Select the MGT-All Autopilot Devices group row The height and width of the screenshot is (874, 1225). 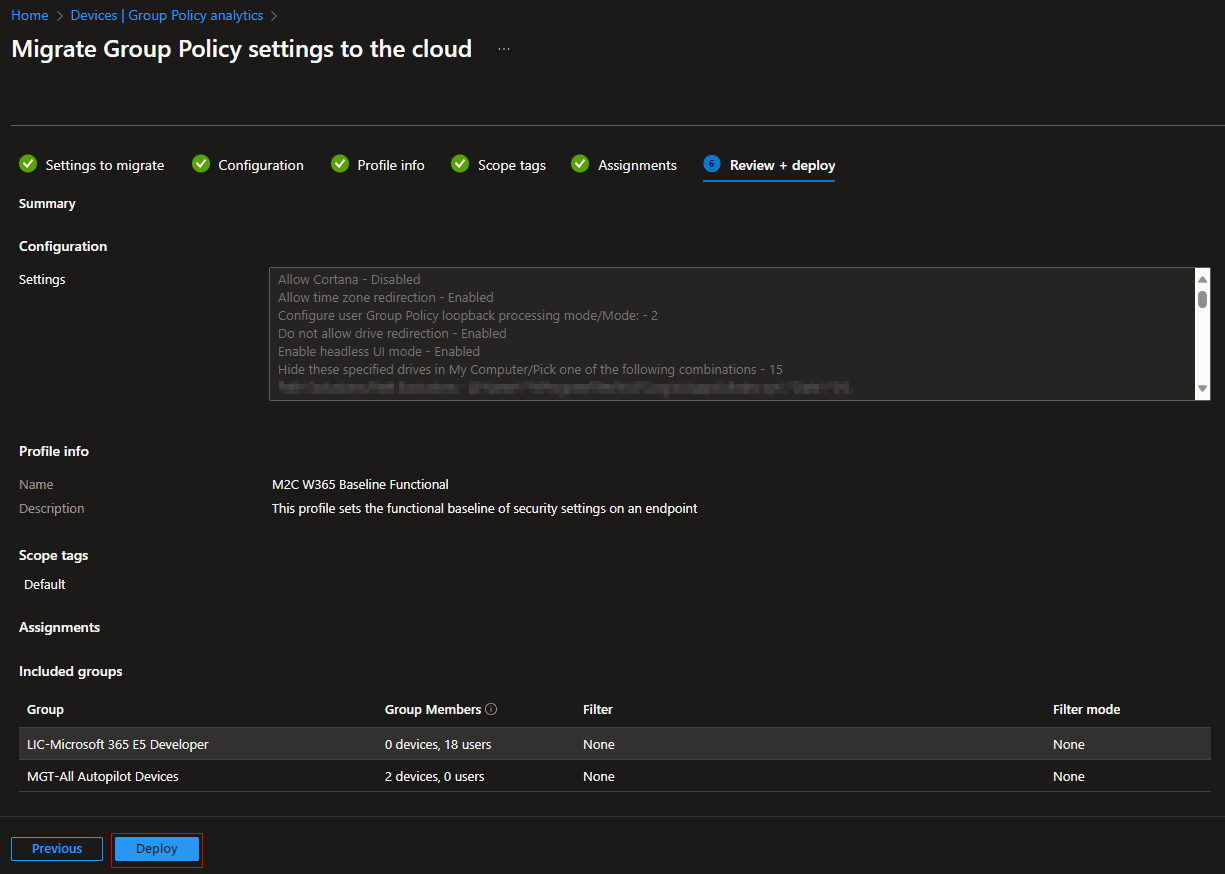[103, 776]
